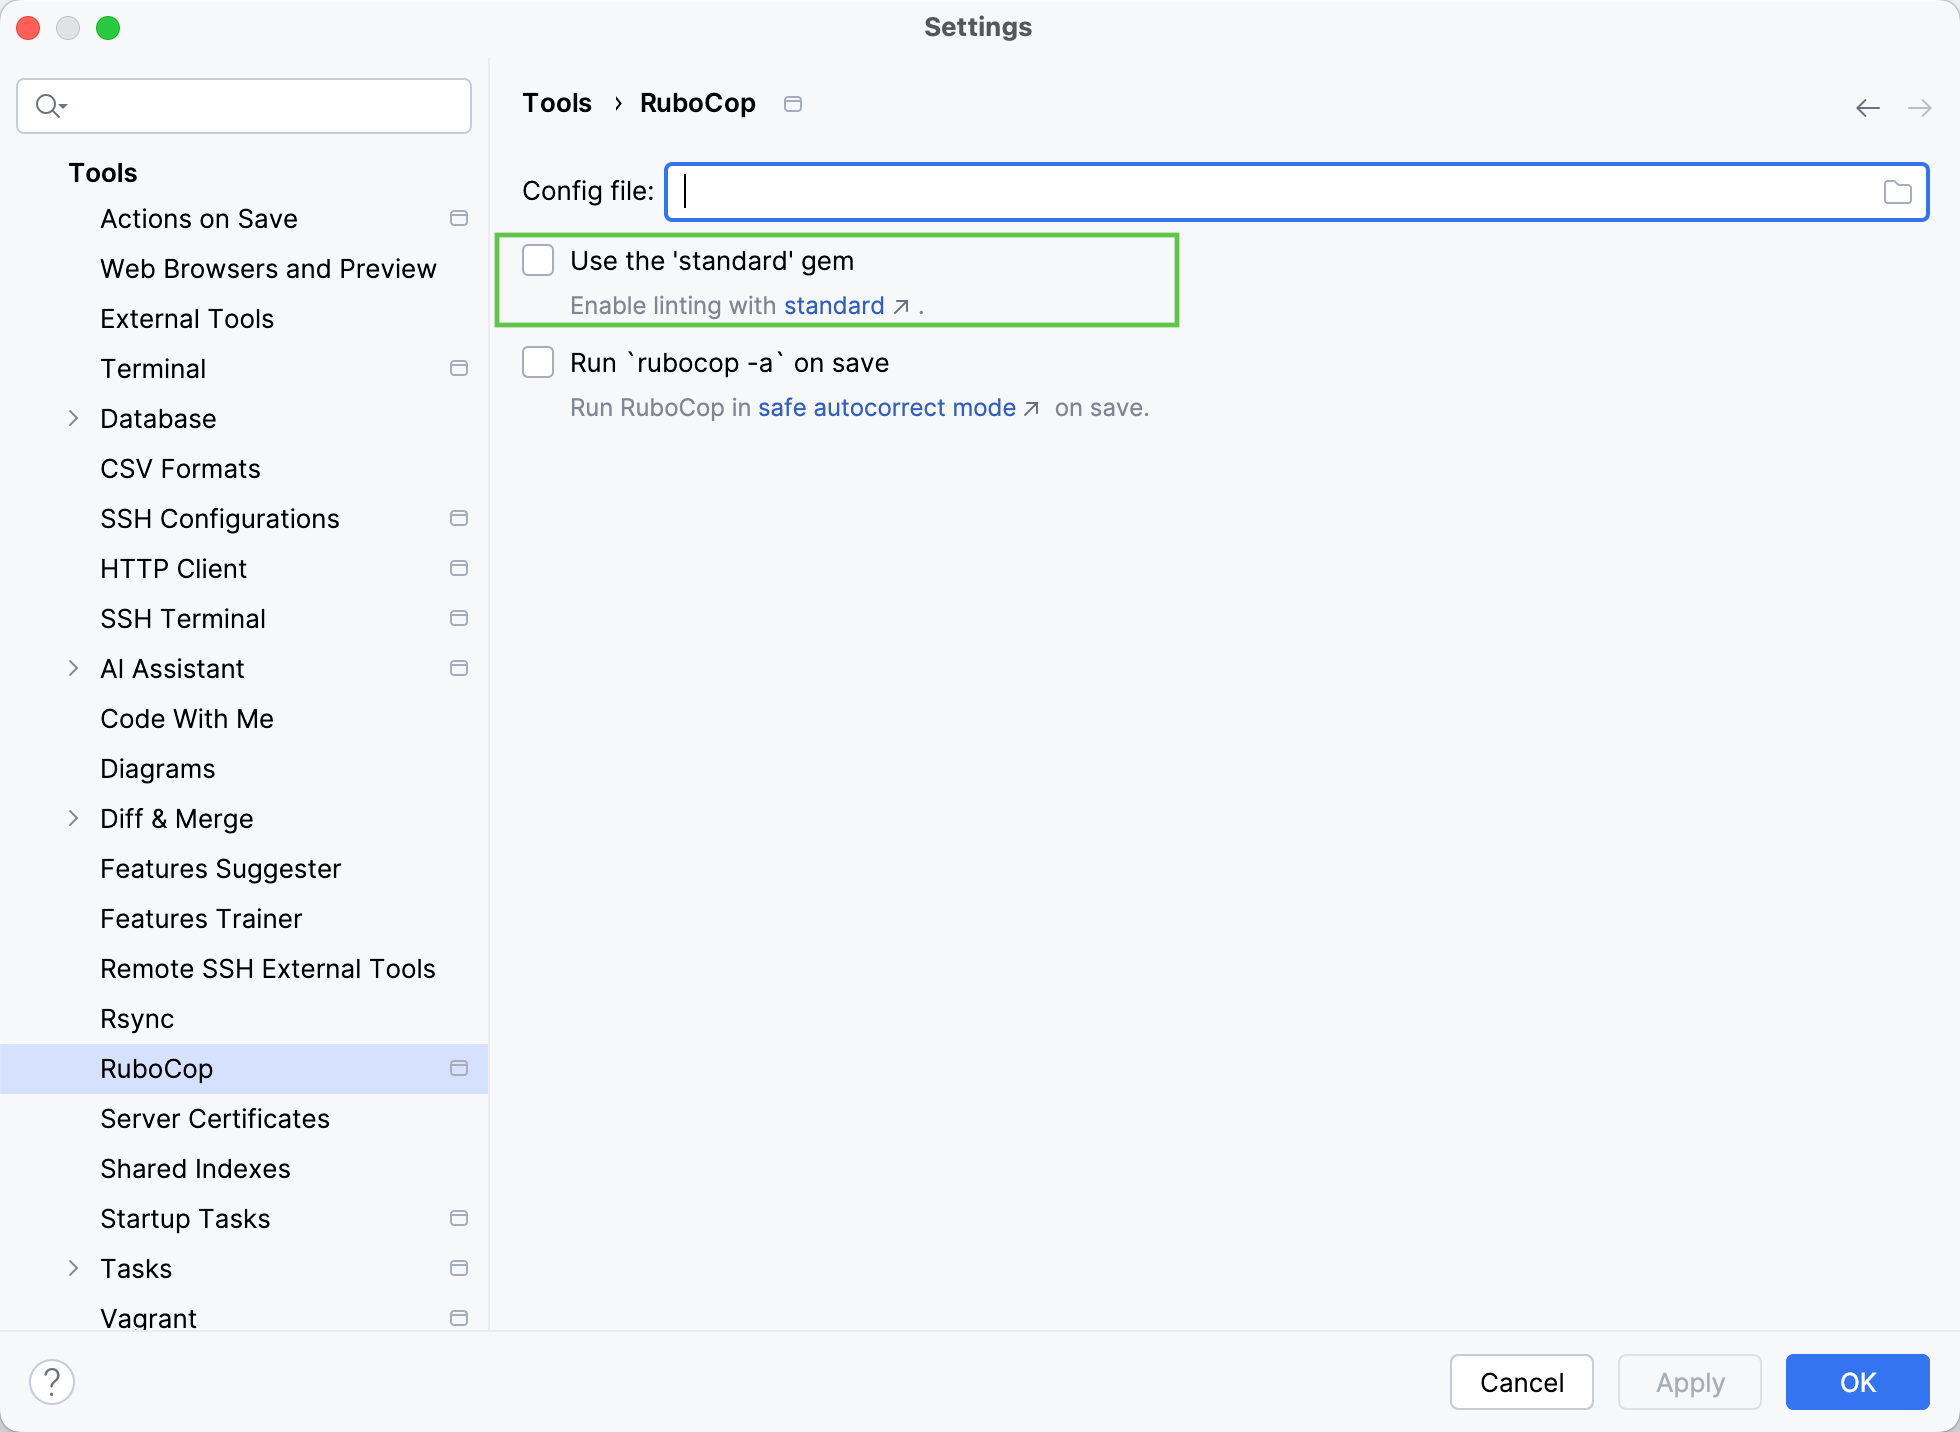
Task: Open Shared Indexes settings
Action: tap(195, 1168)
